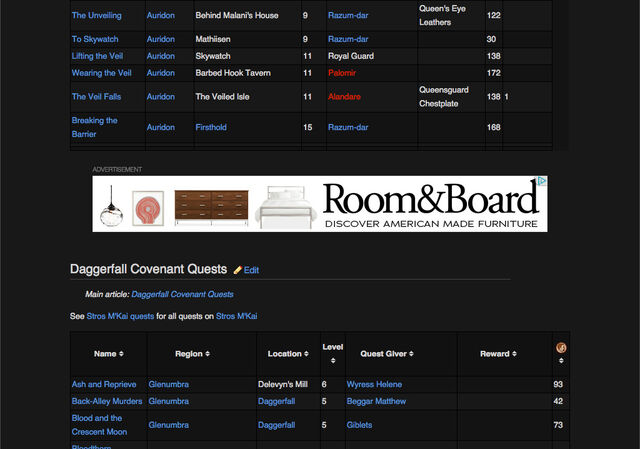Open the Edit link for Daggerfall Covenant Quests
The height and width of the screenshot is (449, 640).
[x=251, y=270]
